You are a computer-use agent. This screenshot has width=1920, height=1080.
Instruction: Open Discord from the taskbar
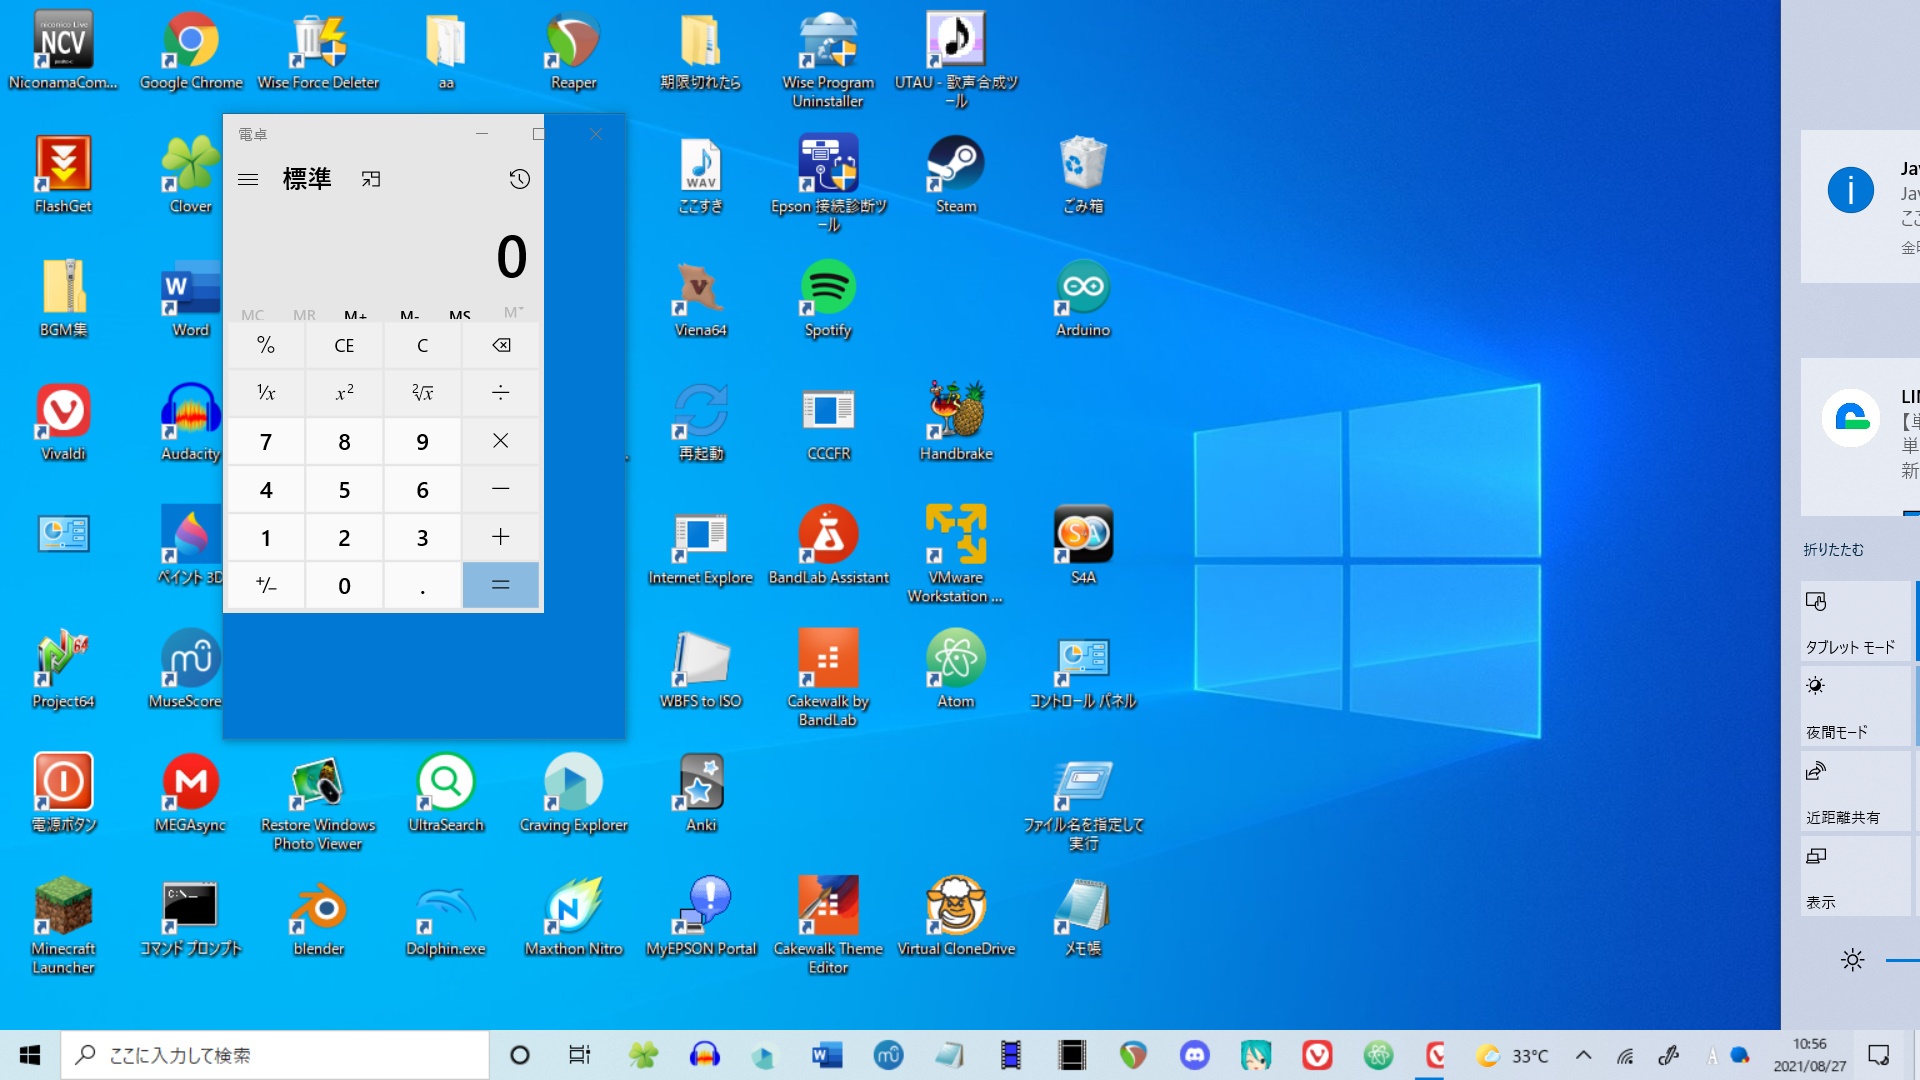pyautogui.click(x=1194, y=1055)
